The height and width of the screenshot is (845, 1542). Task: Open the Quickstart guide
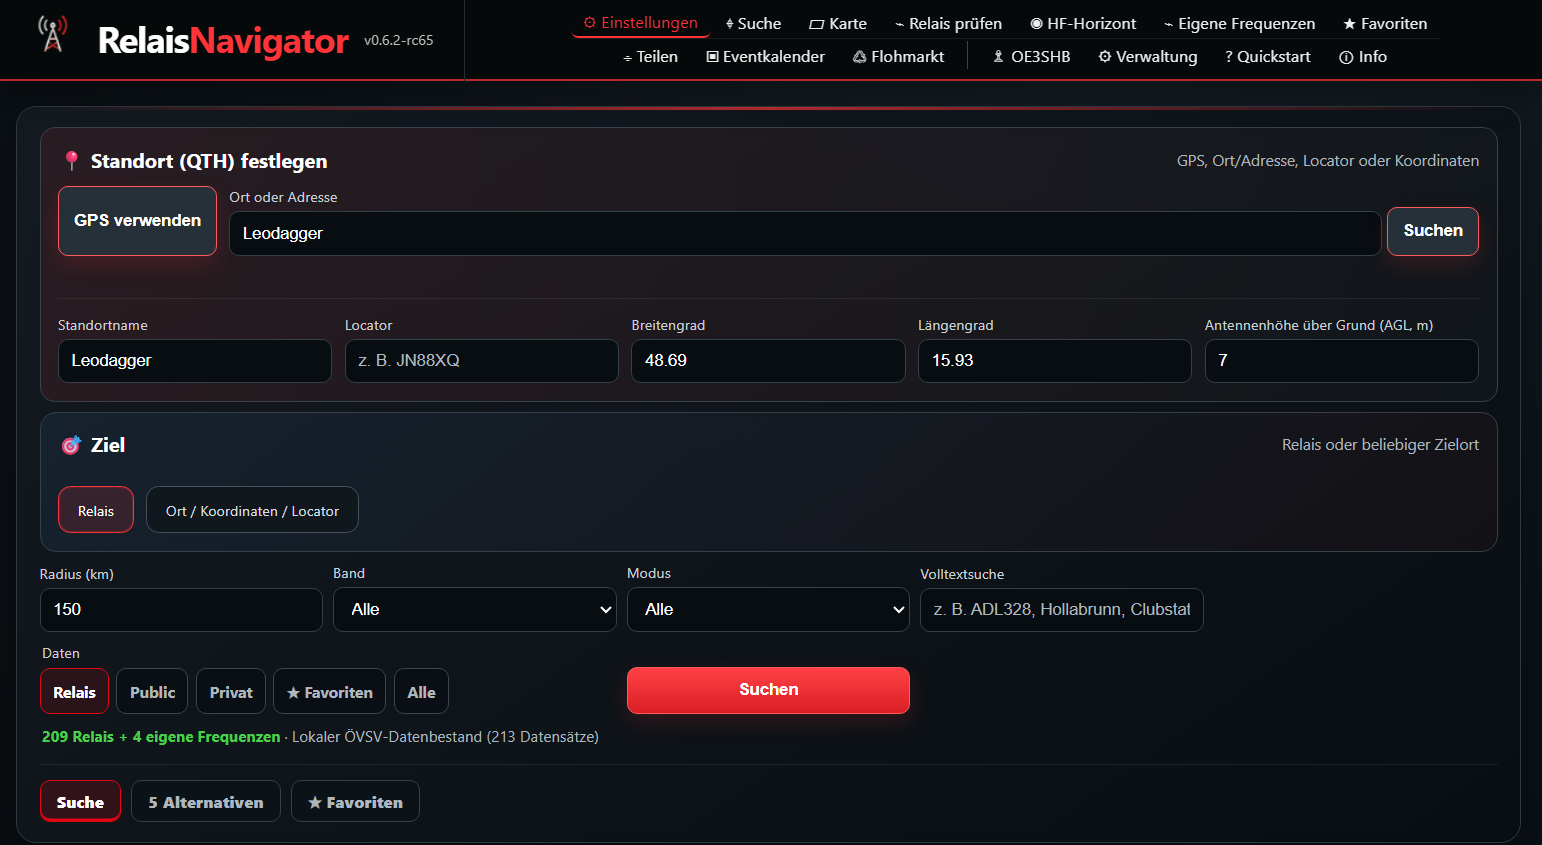pos(1268,57)
